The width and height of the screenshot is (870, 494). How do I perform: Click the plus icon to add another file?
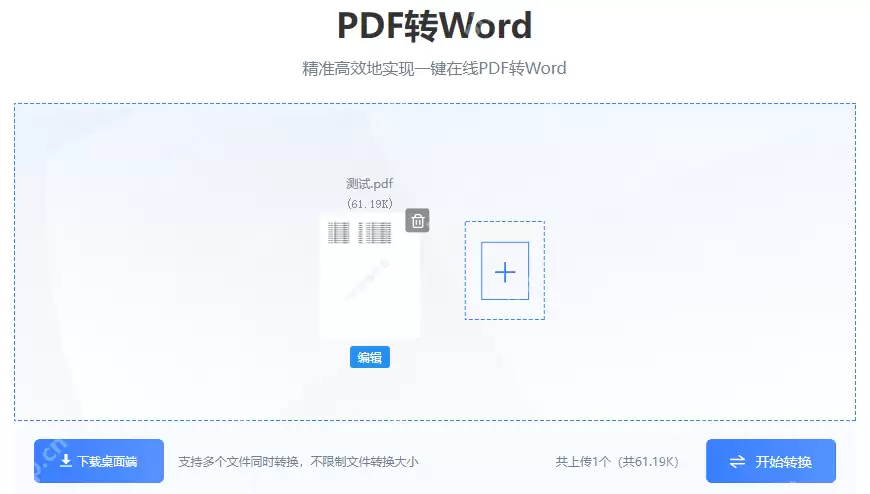coord(505,271)
